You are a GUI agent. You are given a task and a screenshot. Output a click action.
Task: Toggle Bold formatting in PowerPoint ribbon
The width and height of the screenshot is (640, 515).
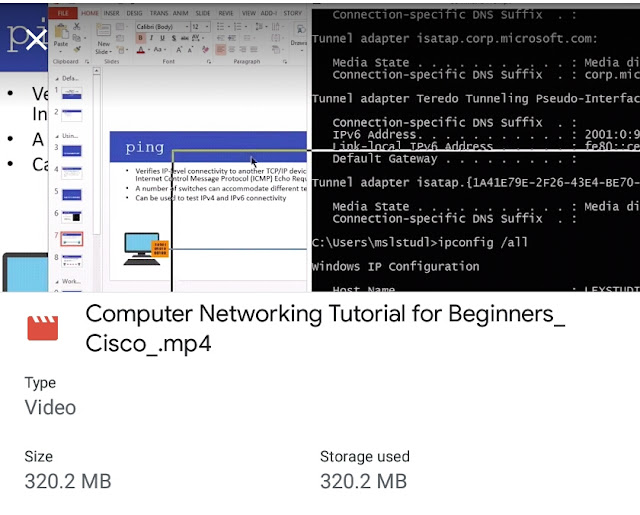pyautogui.click(x=141, y=38)
